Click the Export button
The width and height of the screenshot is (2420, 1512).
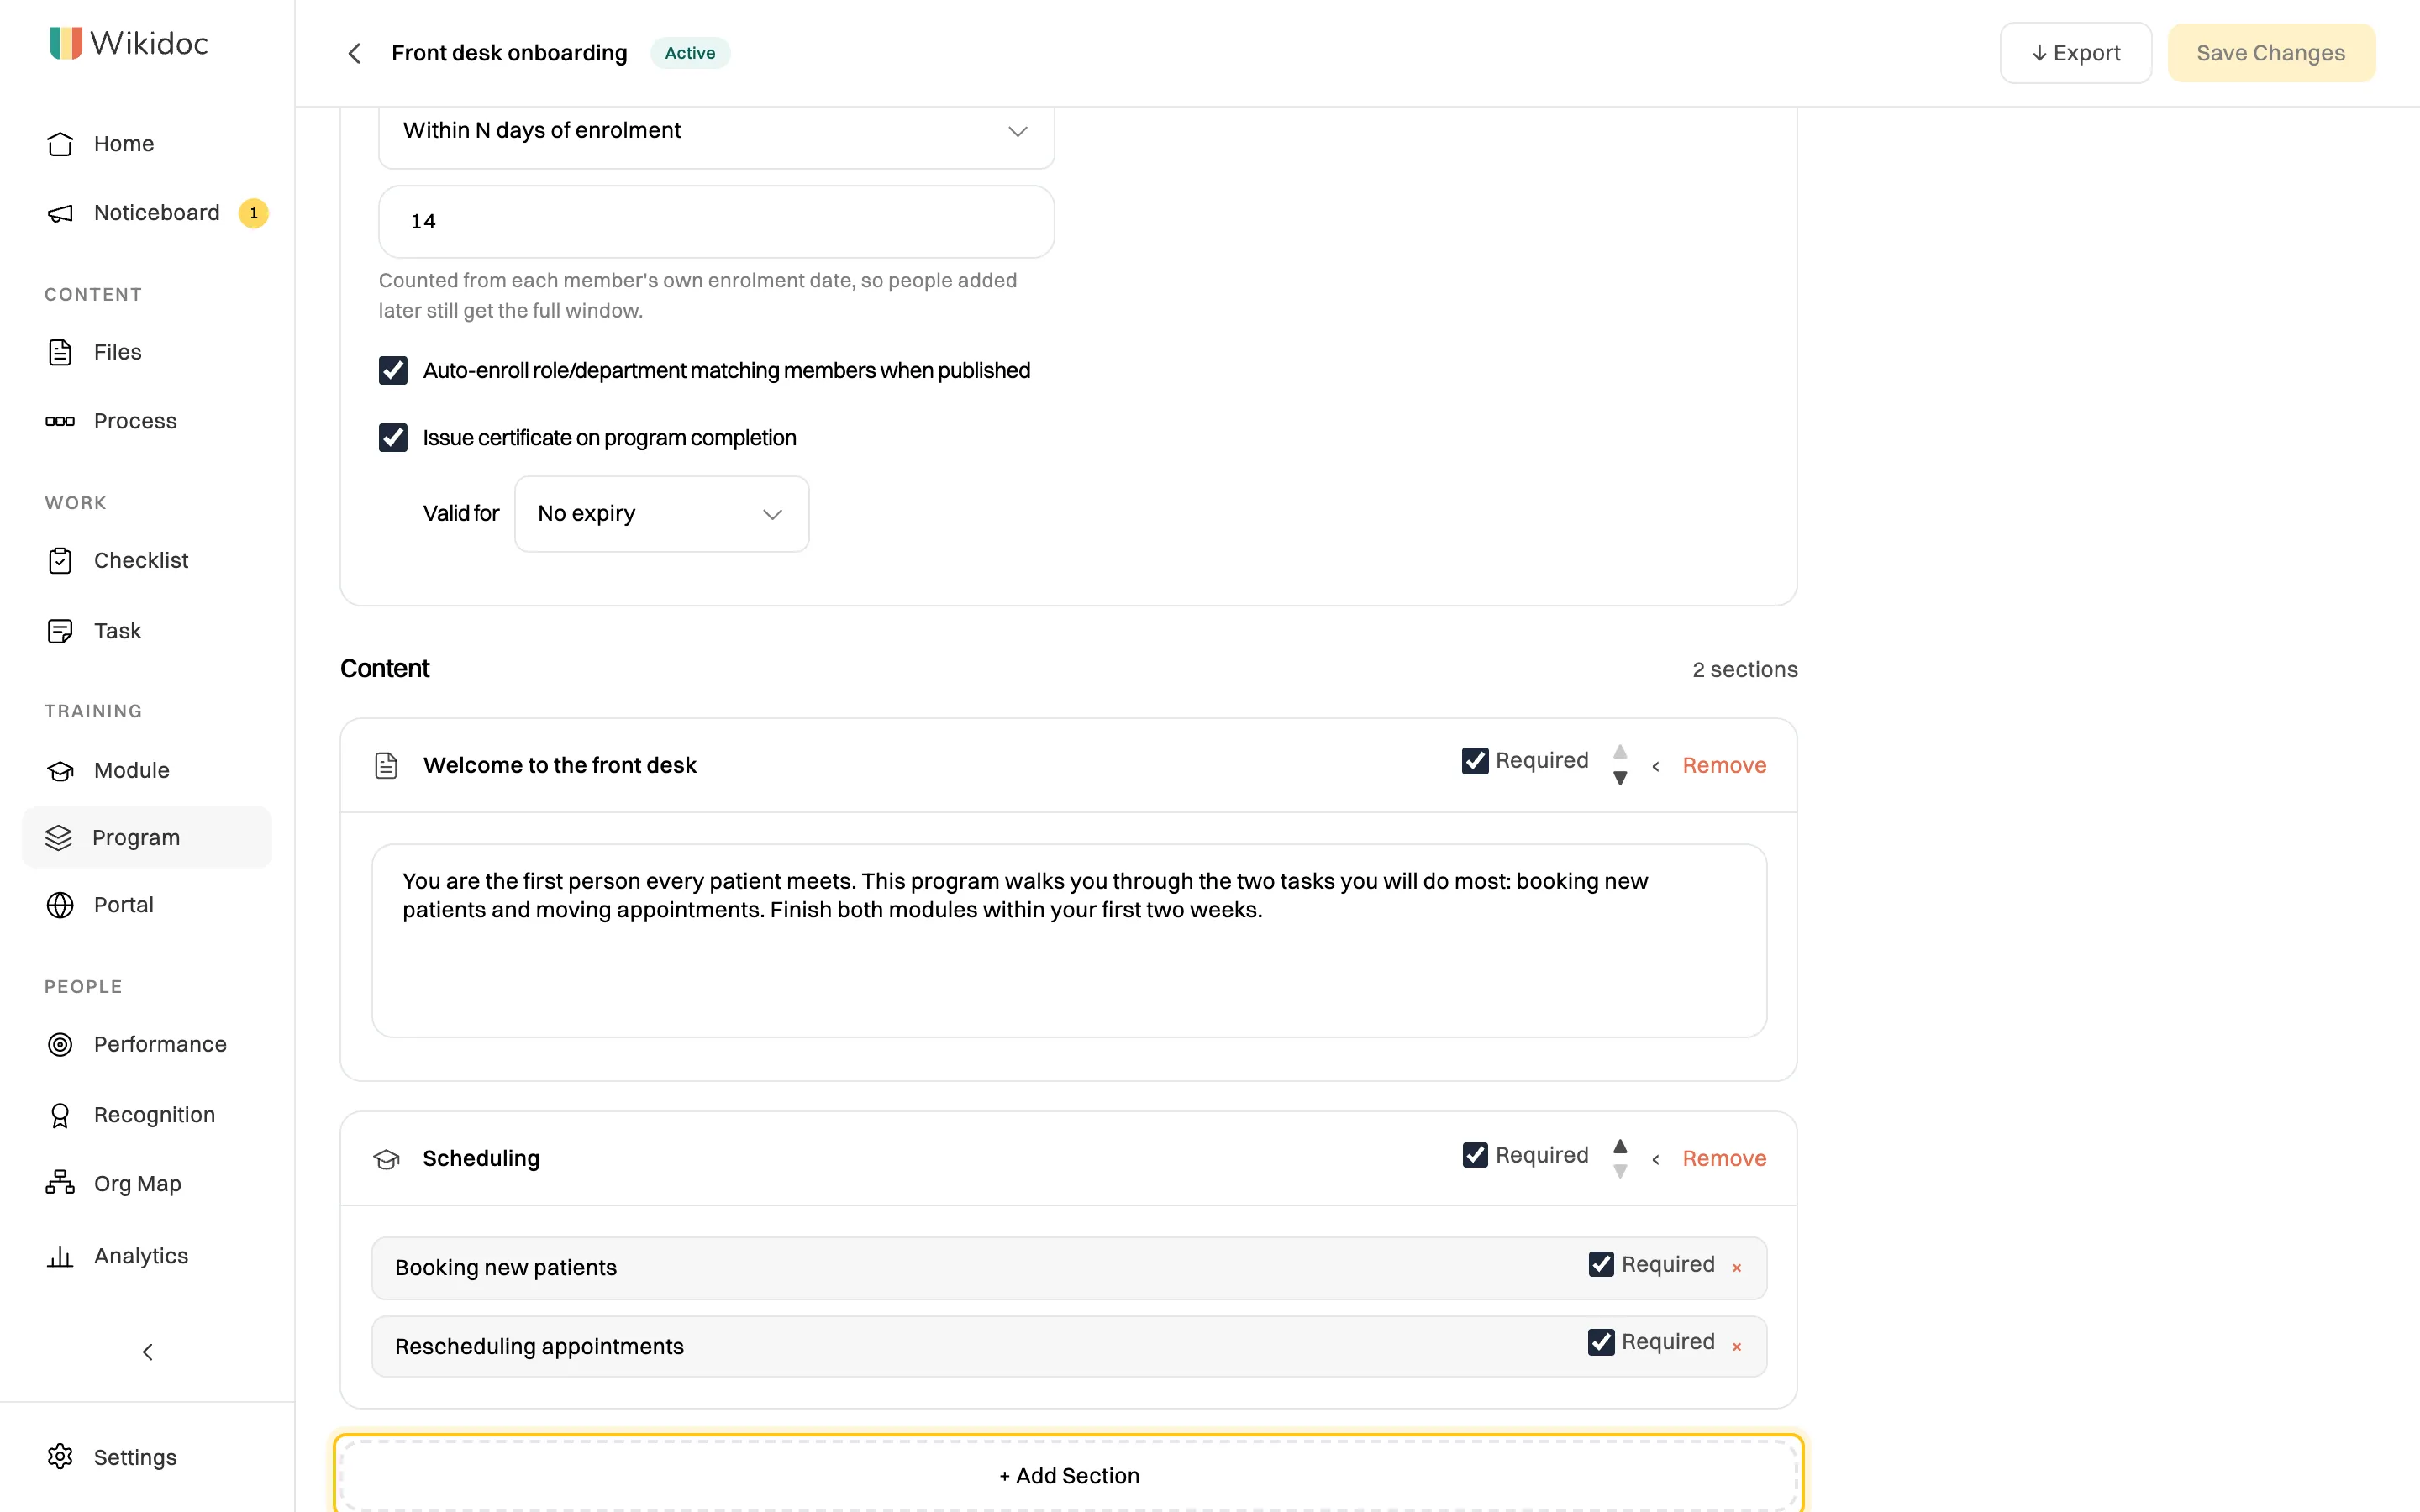point(2075,53)
